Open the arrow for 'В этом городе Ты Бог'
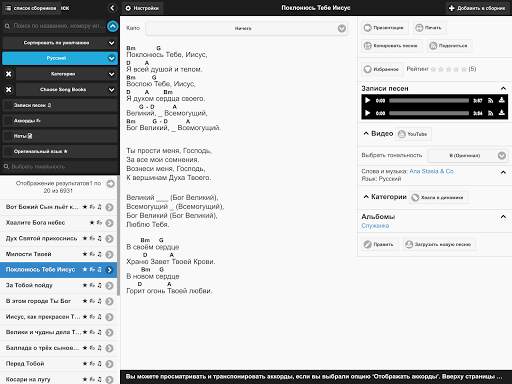This screenshot has height=384, width=512. coord(109,301)
